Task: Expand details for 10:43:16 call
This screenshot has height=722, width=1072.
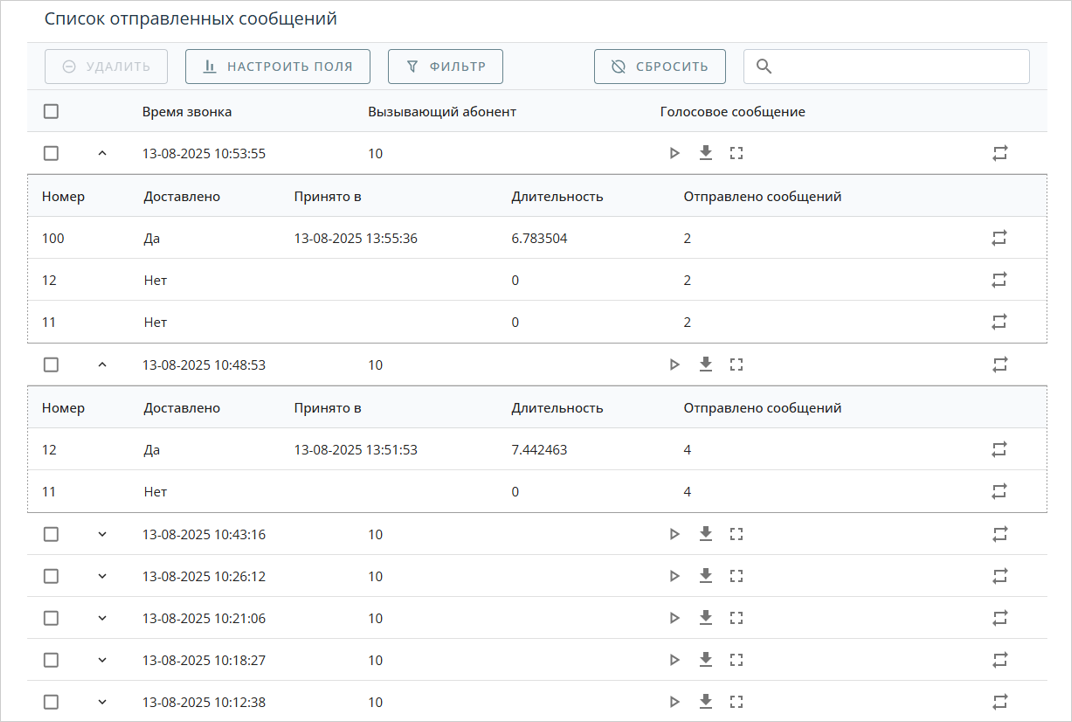Action: tap(101, 535)
